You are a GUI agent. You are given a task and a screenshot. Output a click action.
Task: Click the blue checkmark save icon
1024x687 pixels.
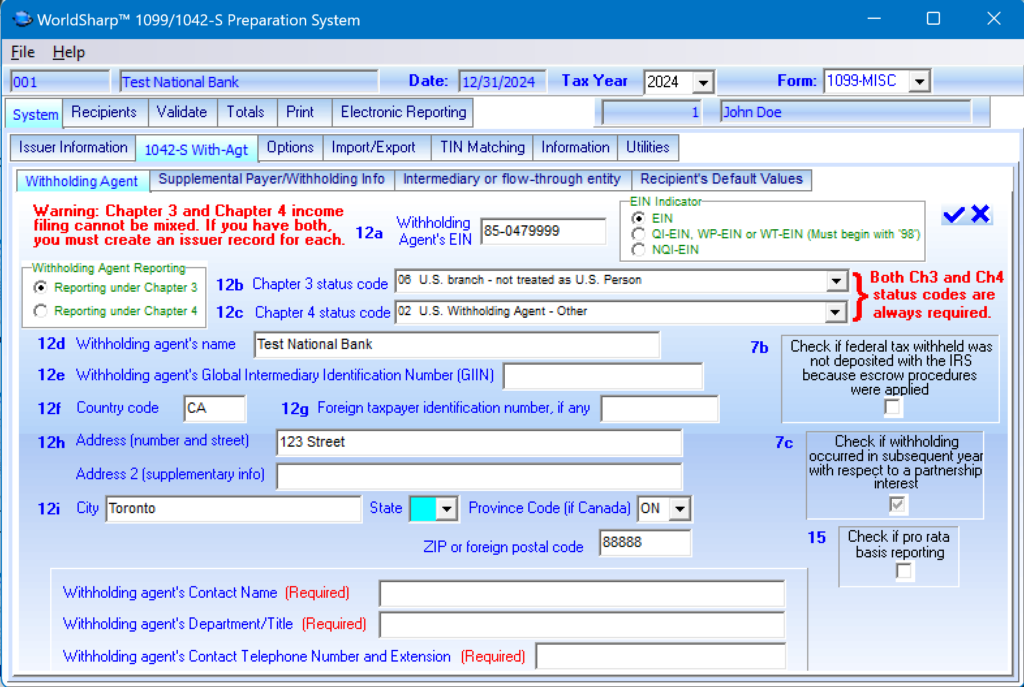953,214
